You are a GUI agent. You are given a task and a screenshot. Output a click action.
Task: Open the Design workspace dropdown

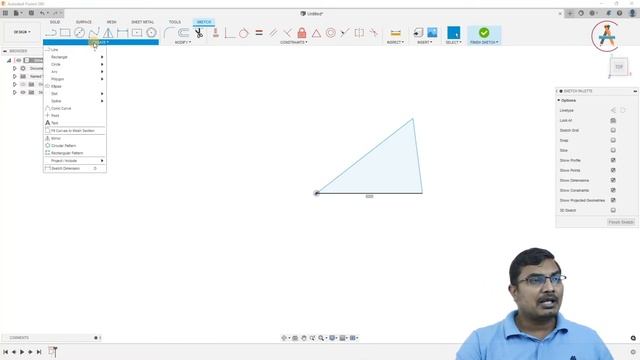tap(22, 32)
